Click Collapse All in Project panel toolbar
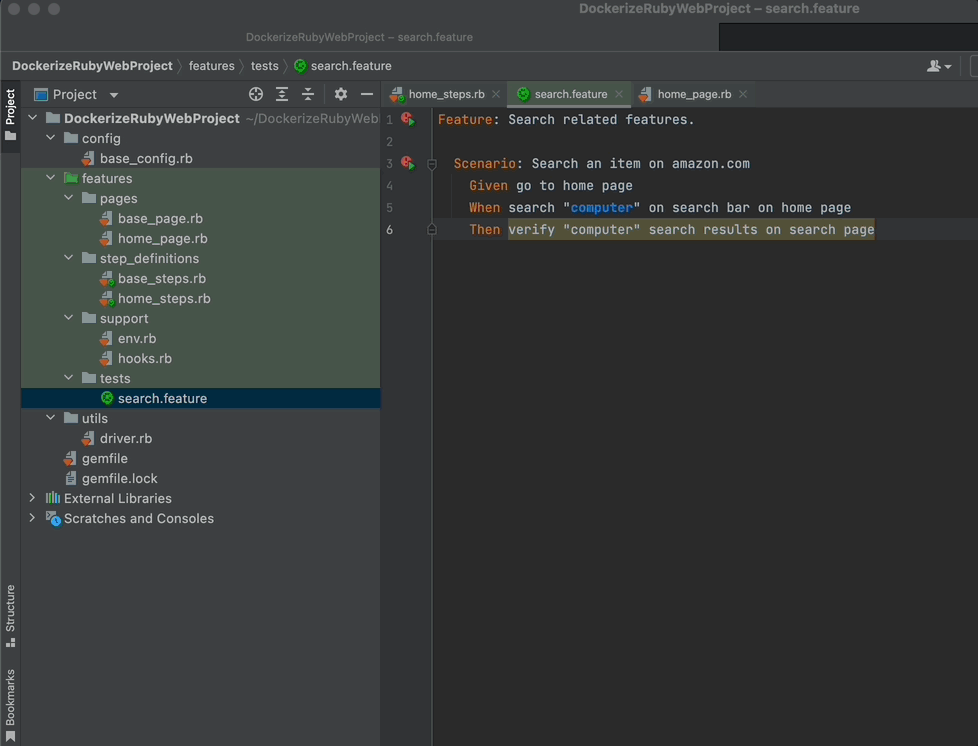Image resolution: width=978 pixels, height=746 pixels. click(x=308, y=94)
